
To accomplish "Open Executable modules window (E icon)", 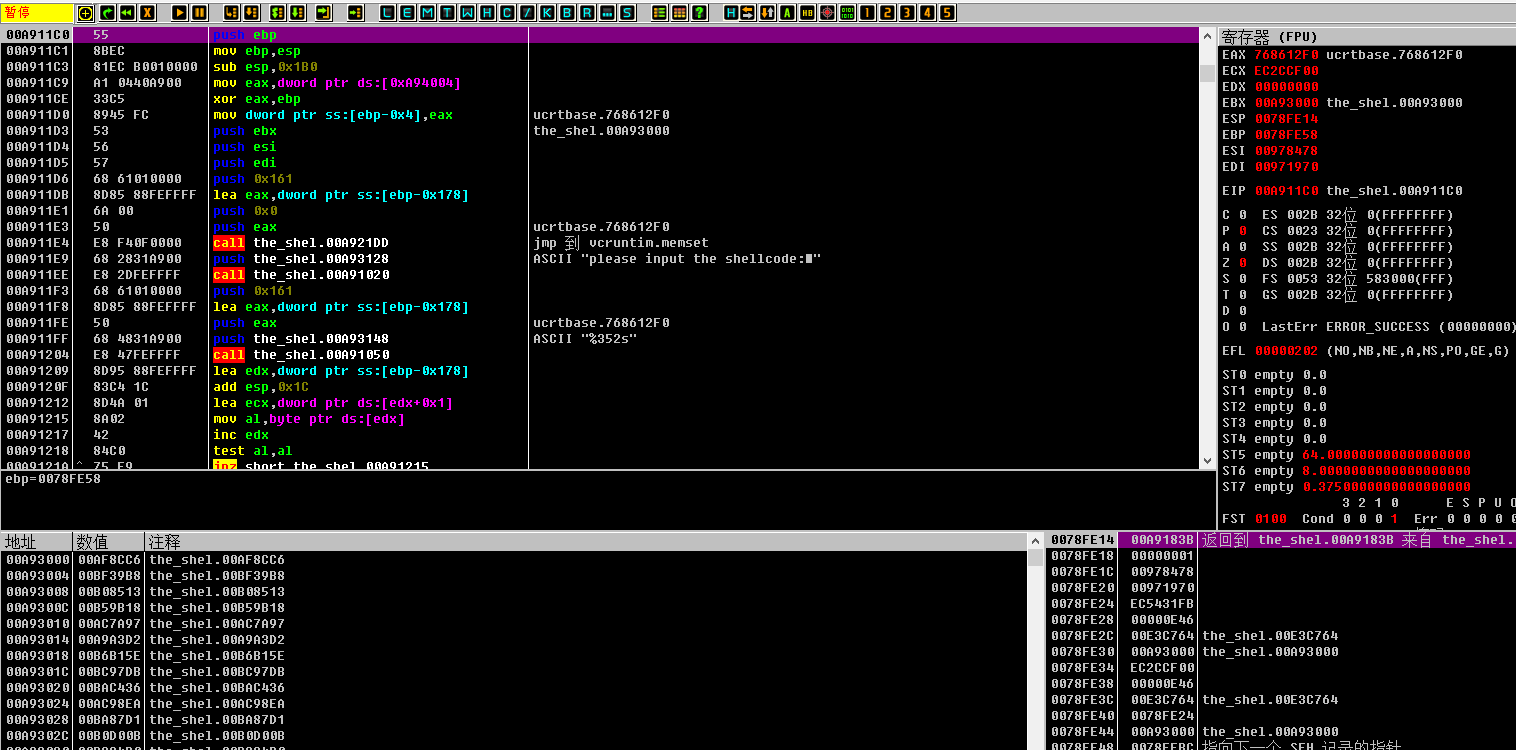I will point(407,13).
